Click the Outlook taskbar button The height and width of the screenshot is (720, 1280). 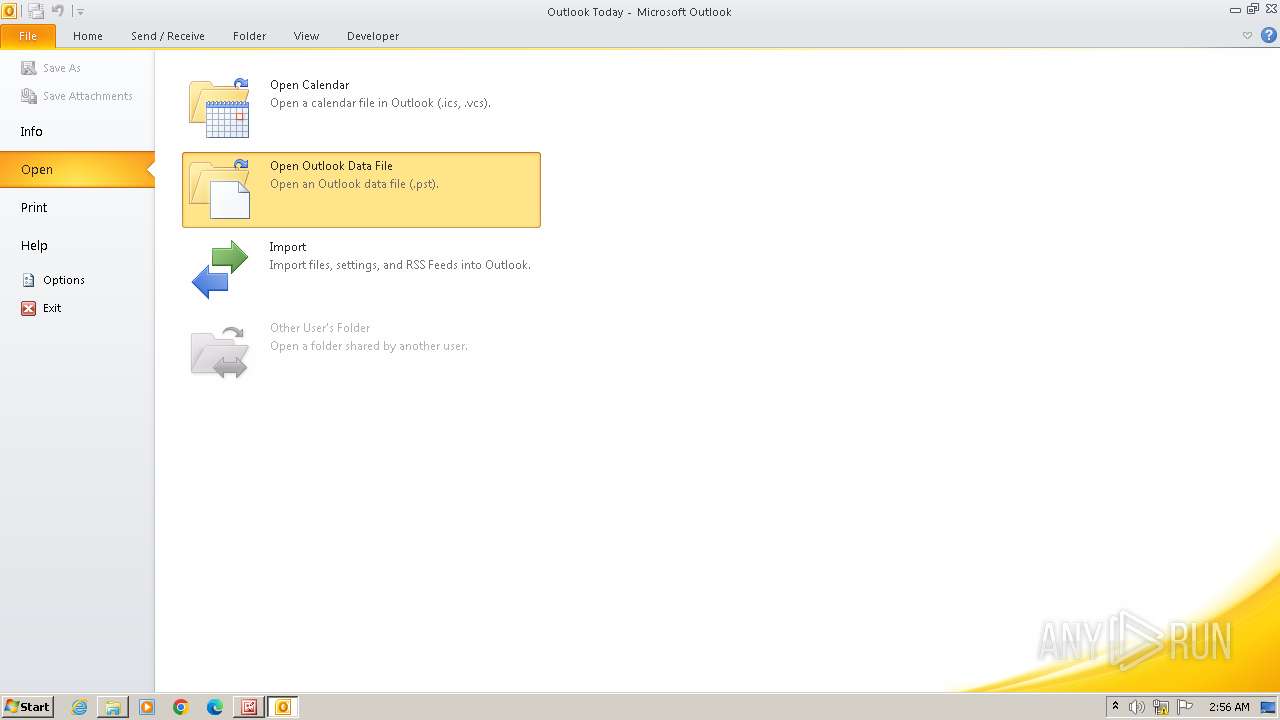pos(283,707)
